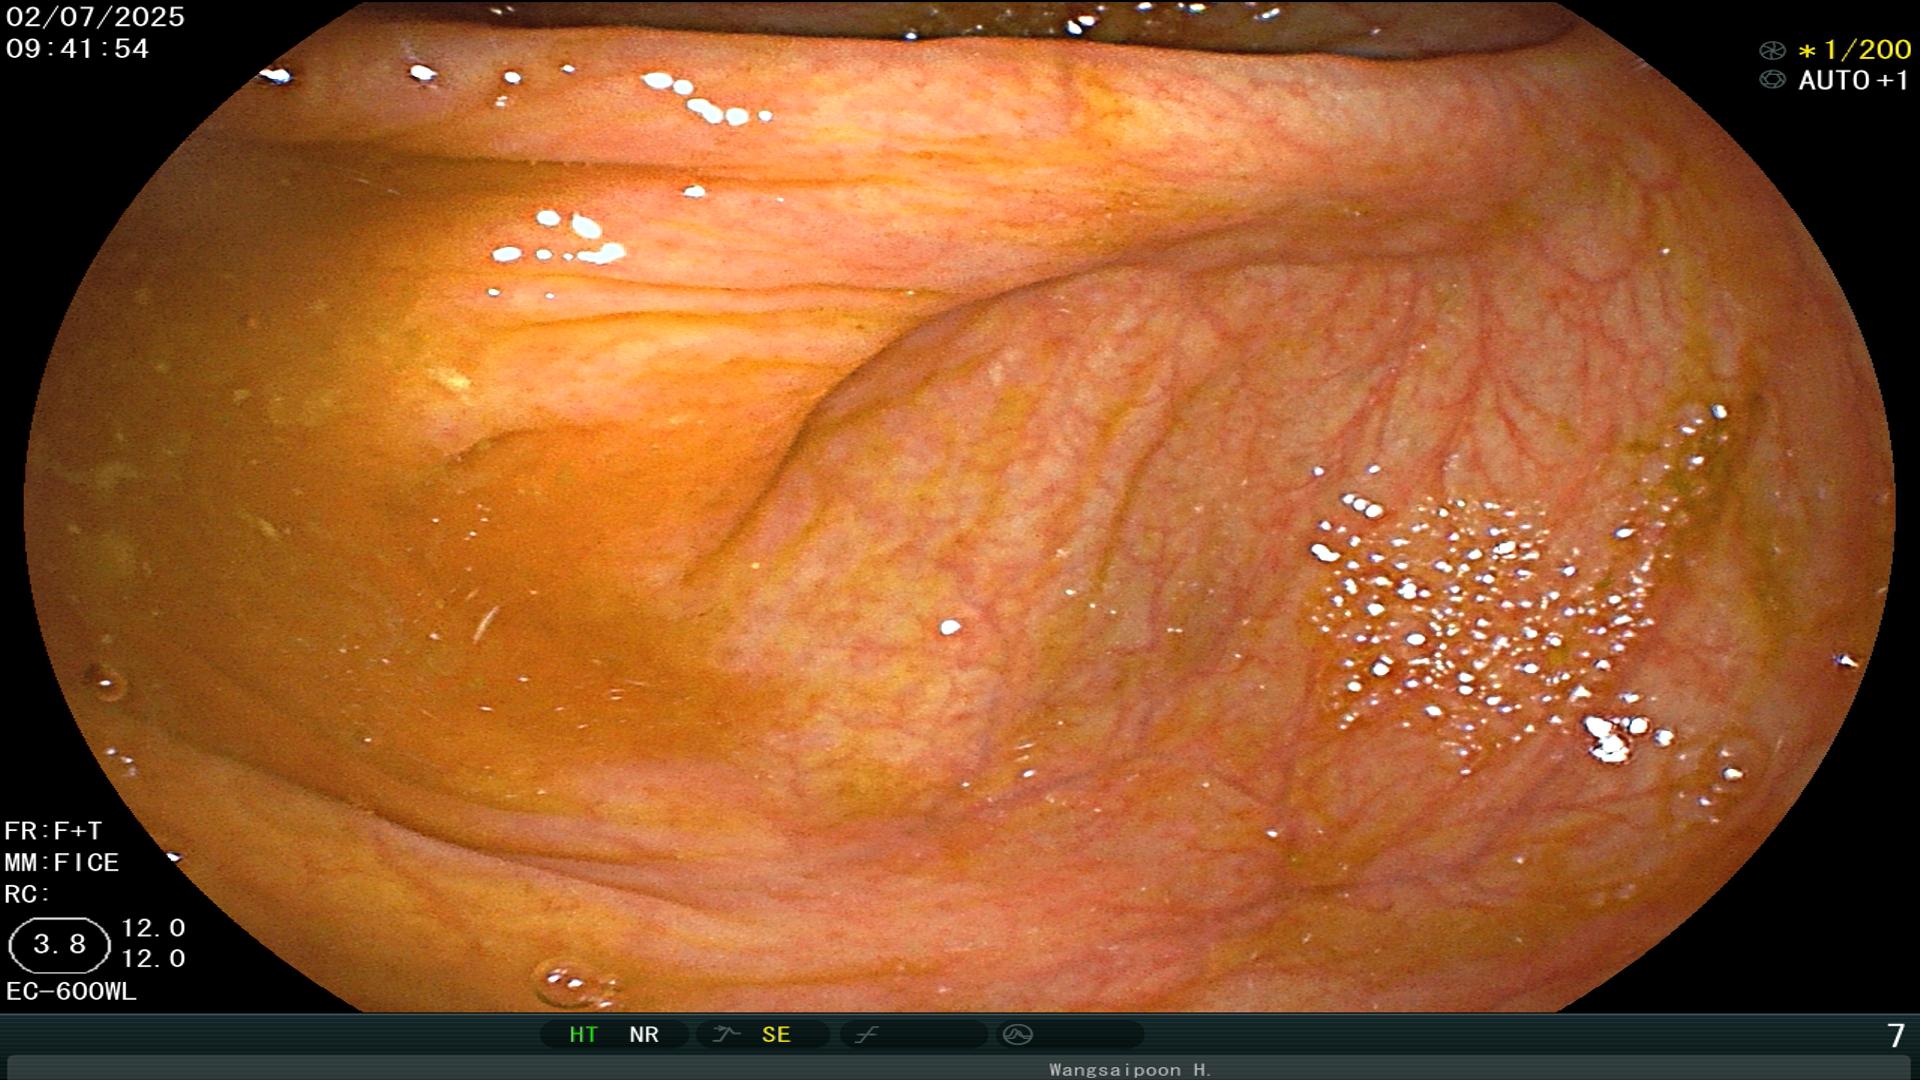Click the RC: label
The image size is (1920, 1080).
tap(27, 894)
